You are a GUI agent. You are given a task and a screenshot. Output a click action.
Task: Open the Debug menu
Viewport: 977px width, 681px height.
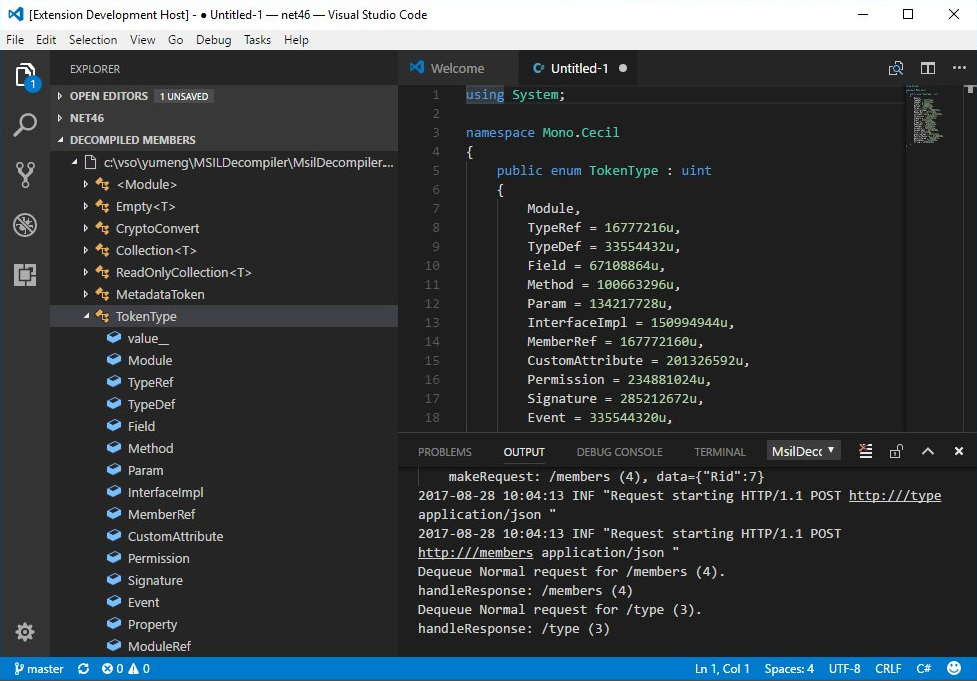pyautogui.click(x=213, y=40)
